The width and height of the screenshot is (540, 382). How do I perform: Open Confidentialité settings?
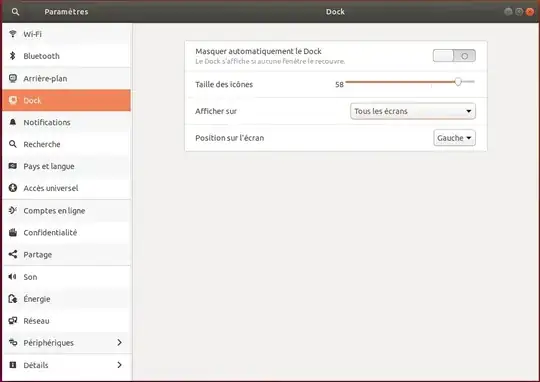[66, 232]
